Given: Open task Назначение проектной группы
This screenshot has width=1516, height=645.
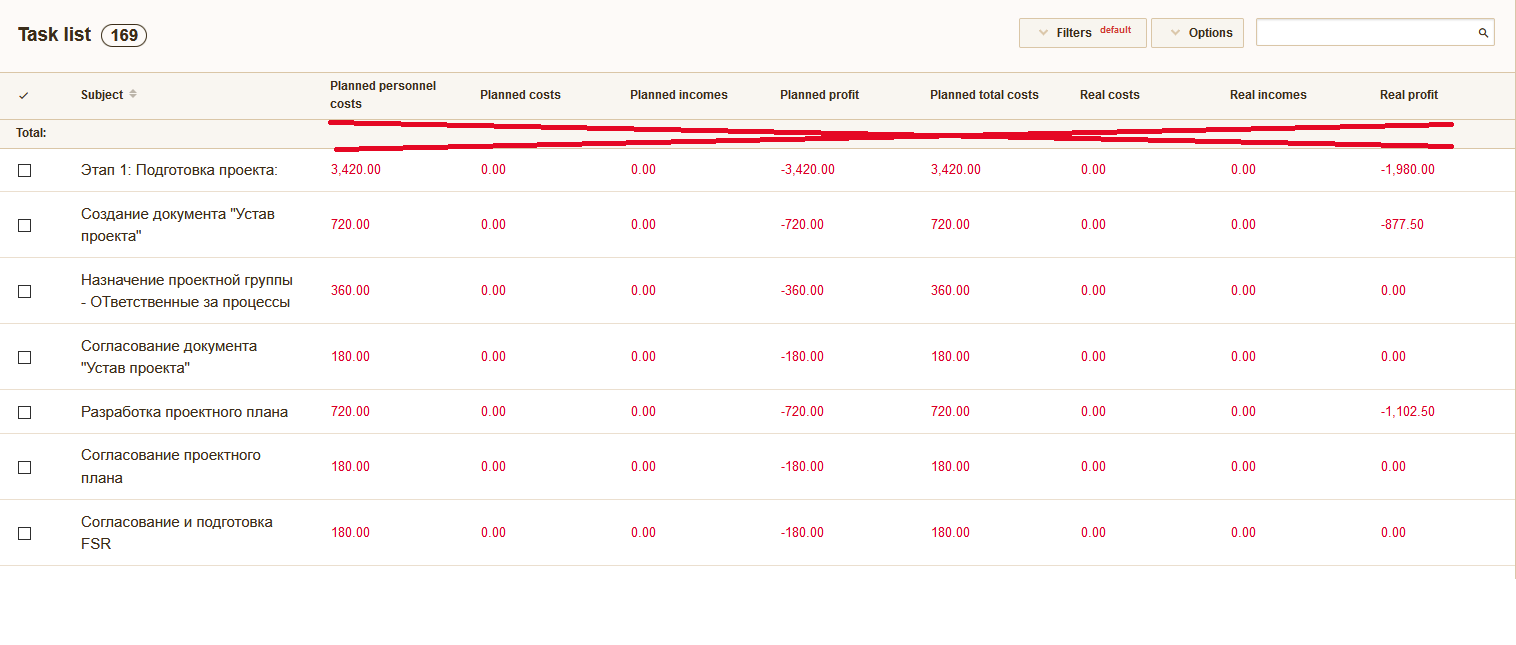Looking at the screenshot, I should click(x=187, y=291).
